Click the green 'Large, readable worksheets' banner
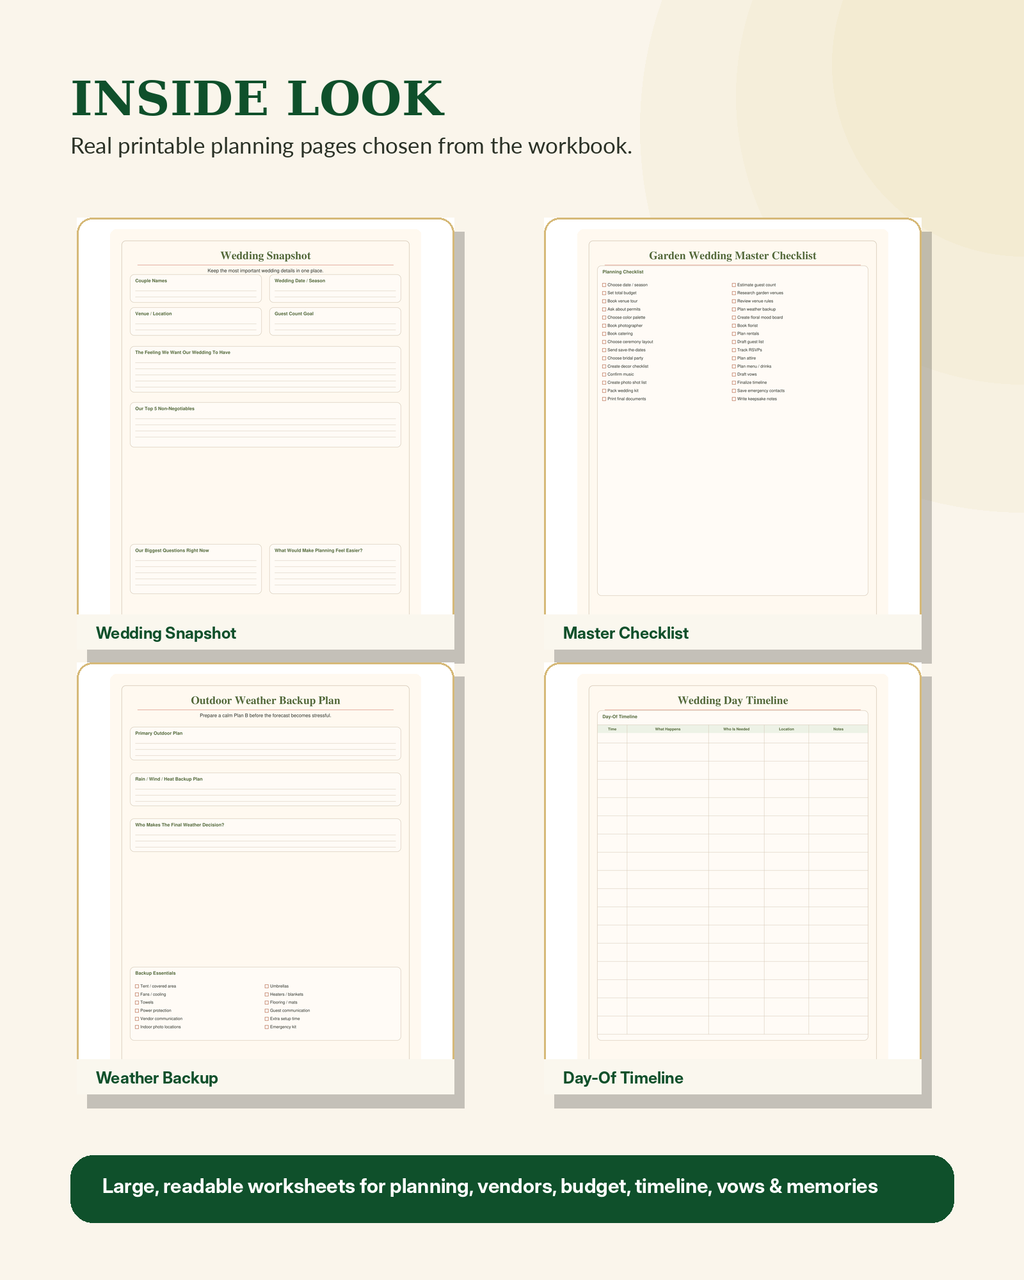 point(512,1189)
